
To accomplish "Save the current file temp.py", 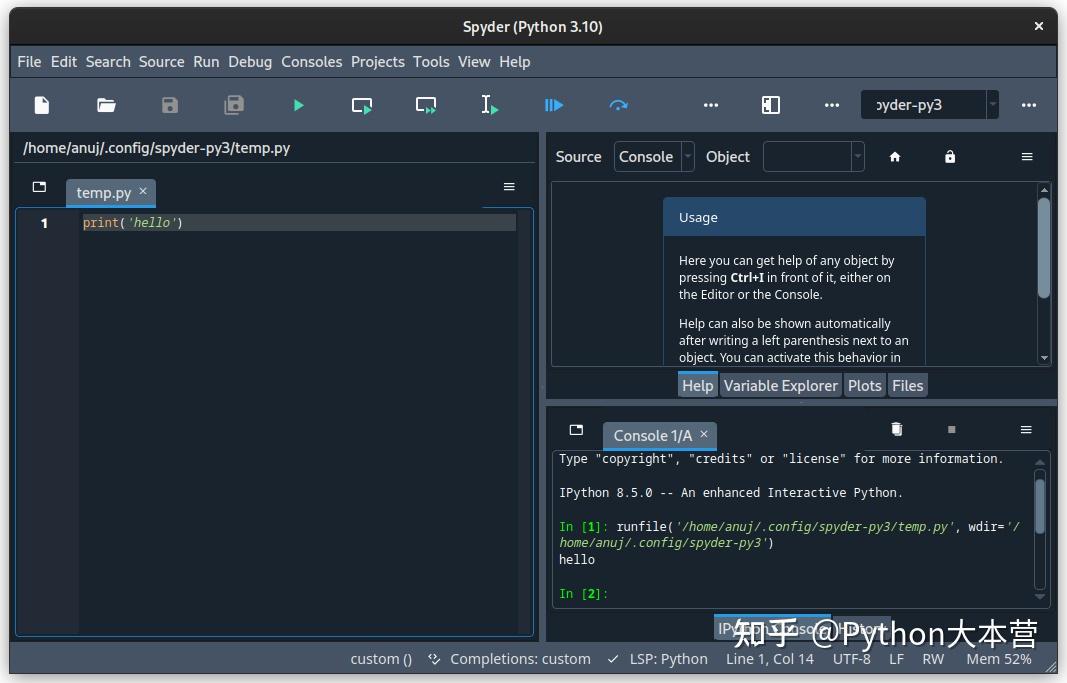I will [x=169, y=105].
